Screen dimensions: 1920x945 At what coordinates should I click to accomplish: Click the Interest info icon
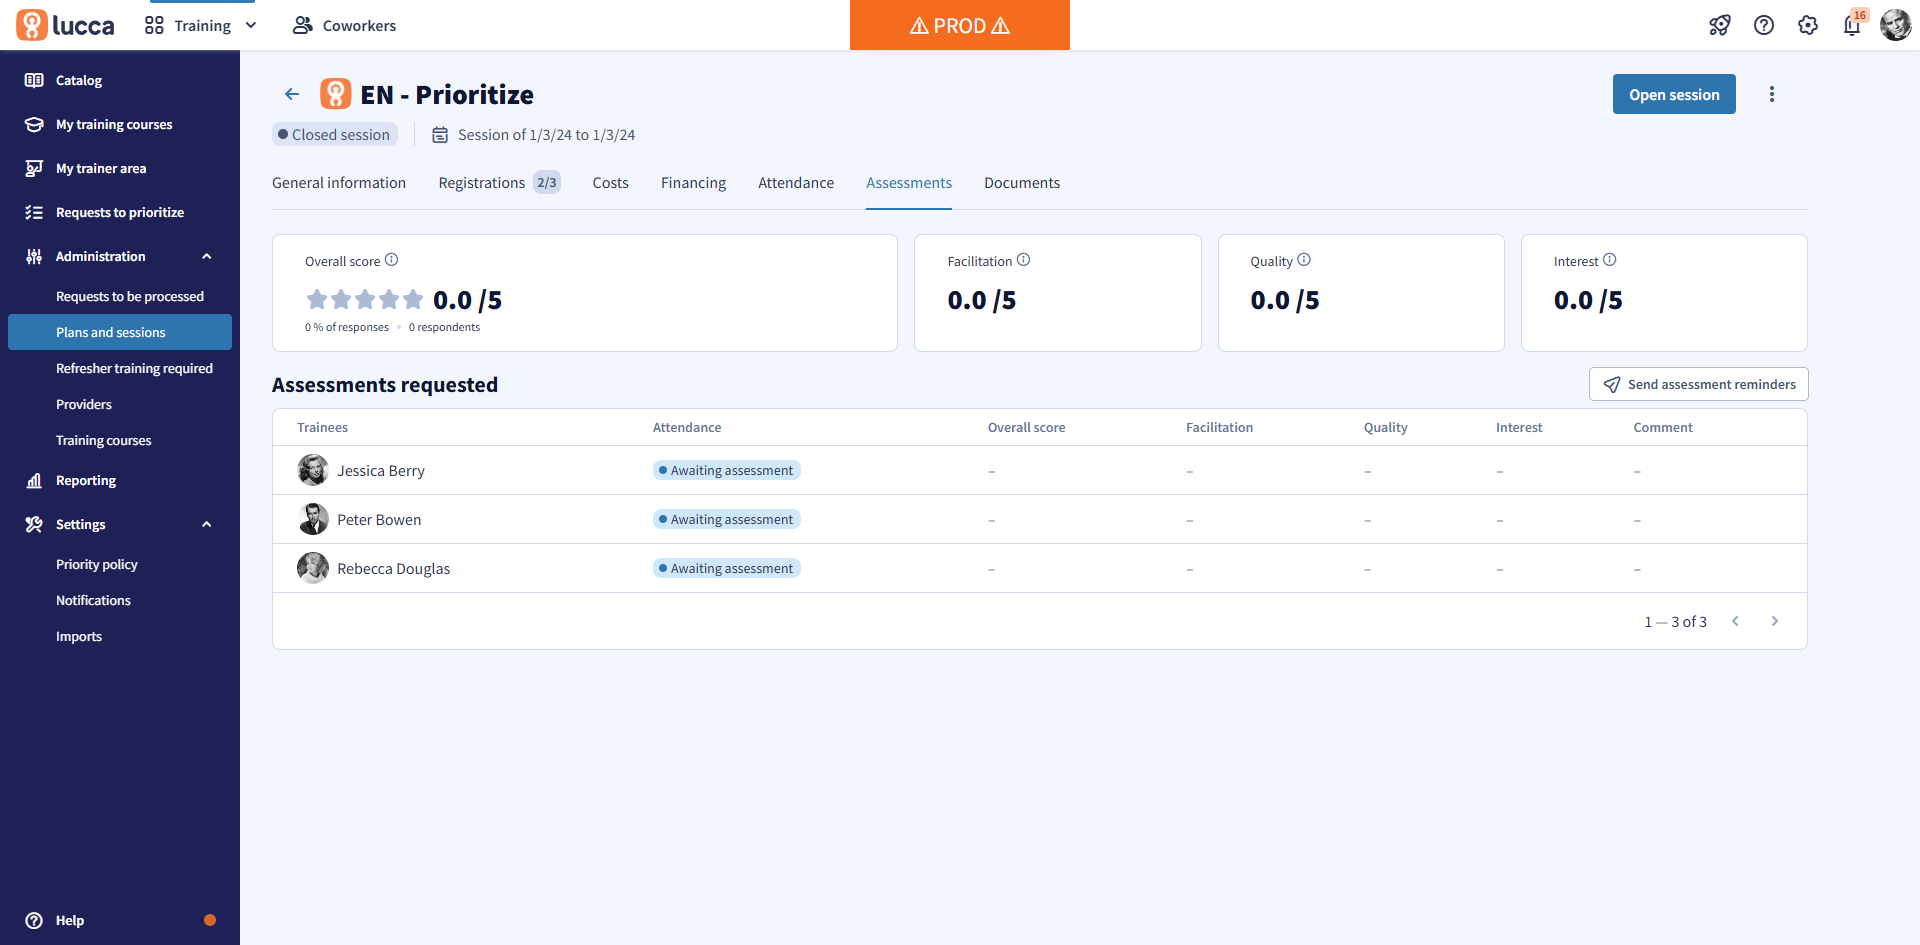(1610, 260)
